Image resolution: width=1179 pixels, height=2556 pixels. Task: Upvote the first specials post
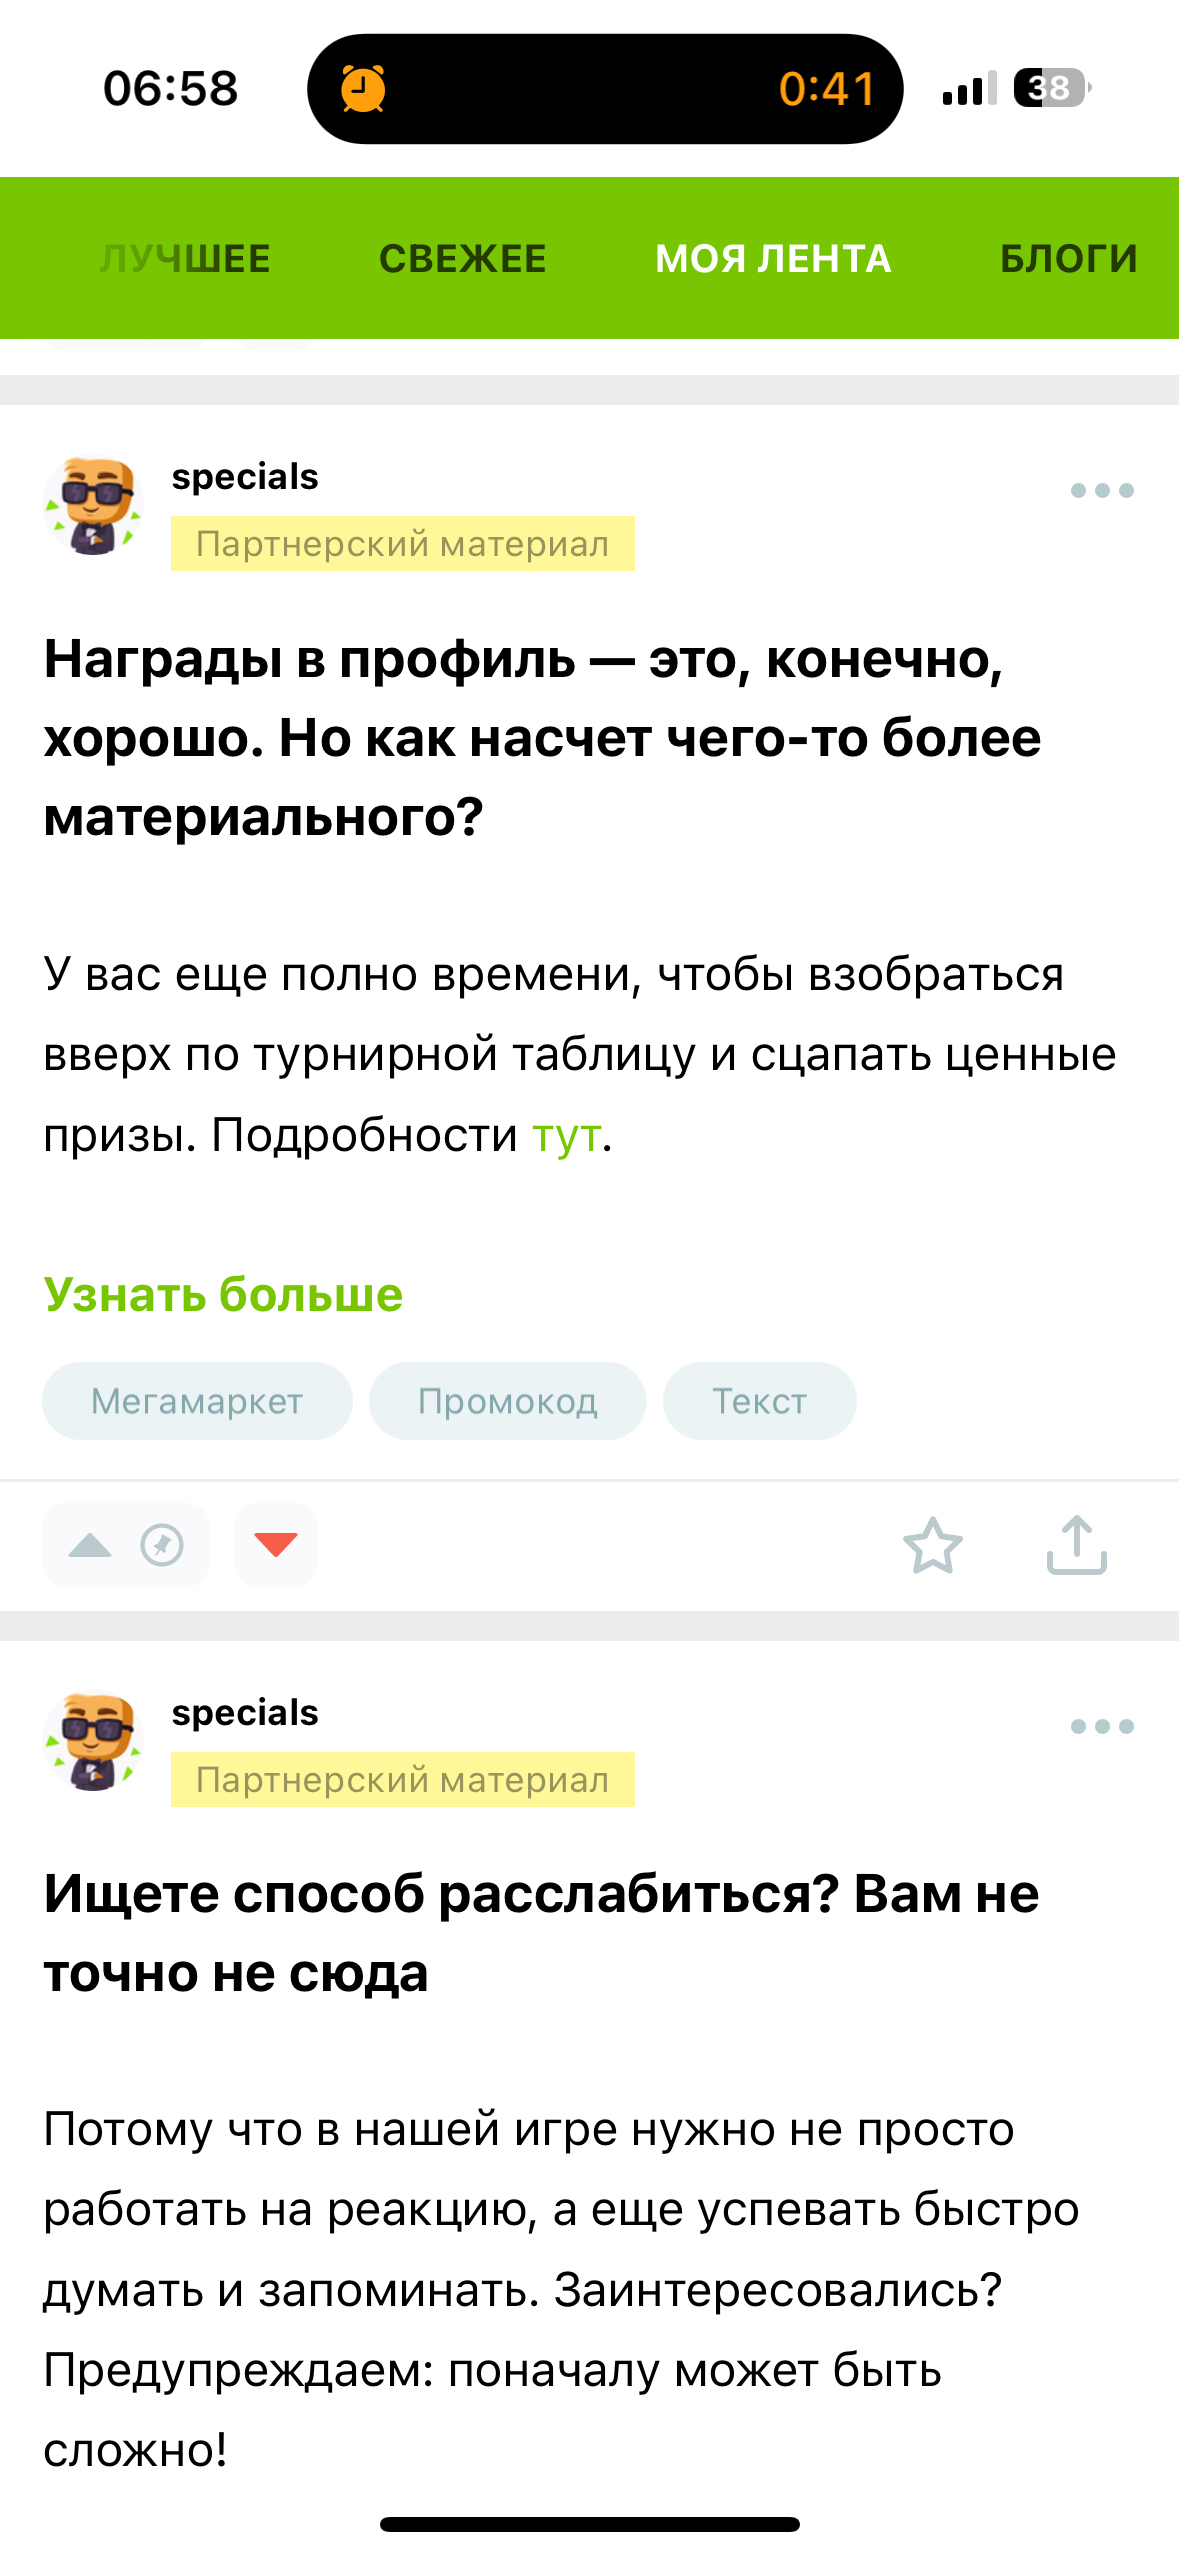[x=91, y=1545]
